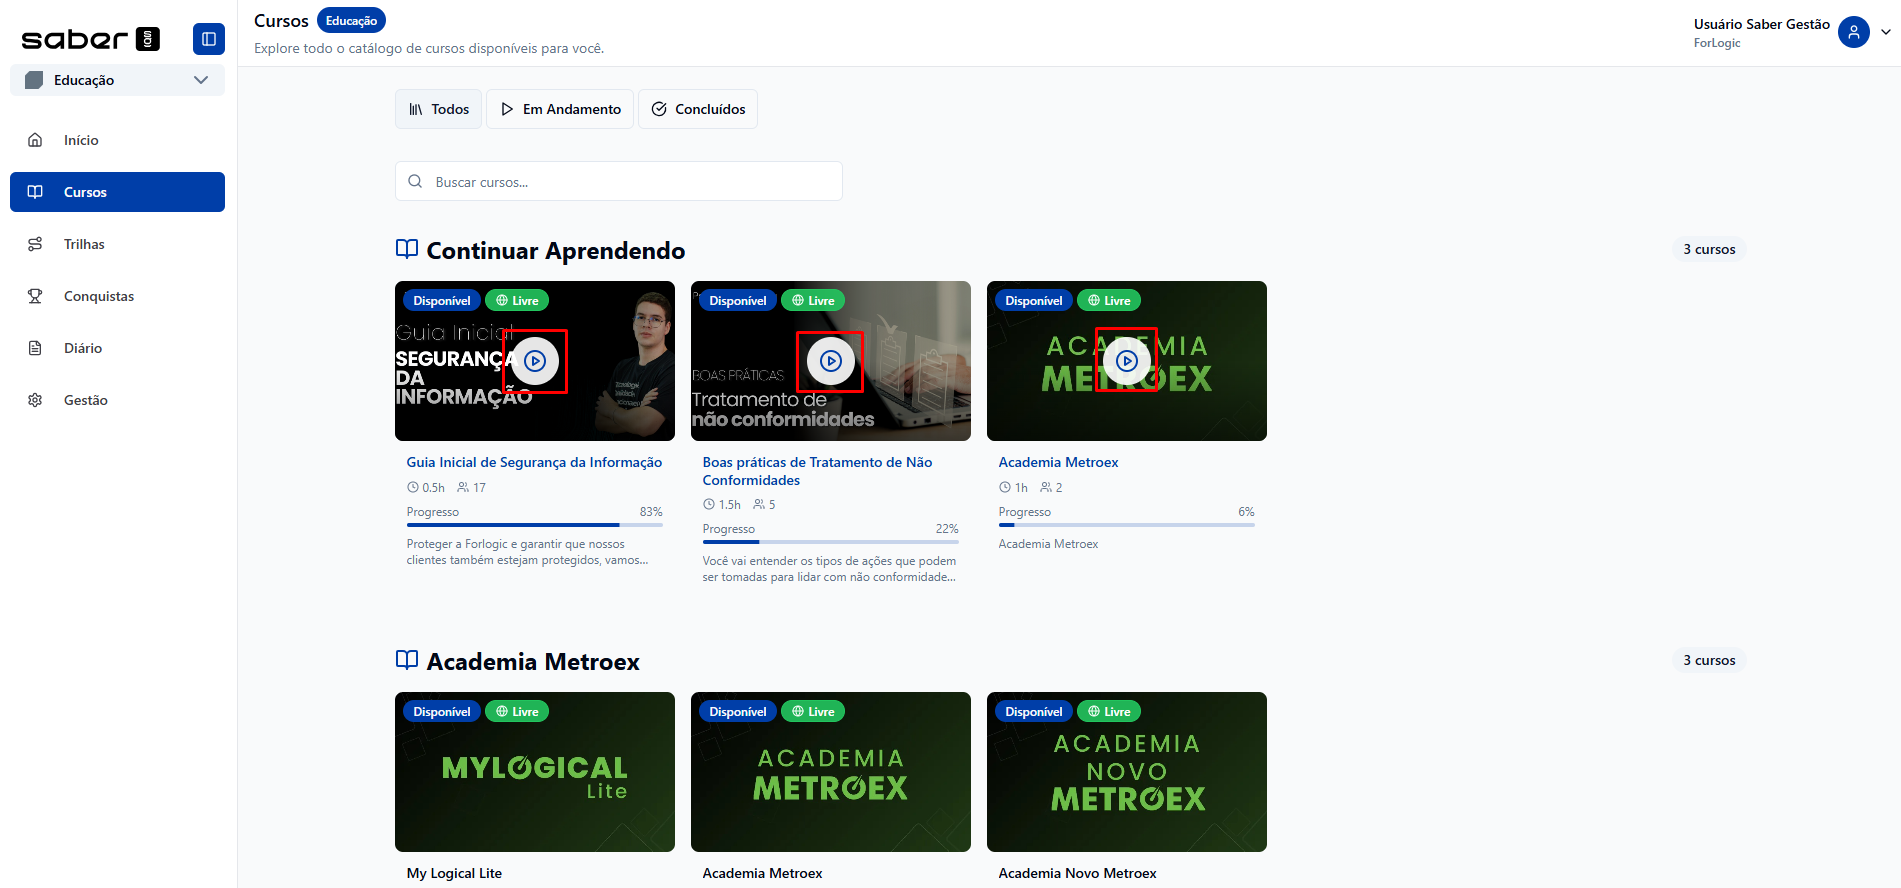Screen dimensions: 1901x888
Task: Open Trilhas from the sidebar
Action: click(84, 244)
